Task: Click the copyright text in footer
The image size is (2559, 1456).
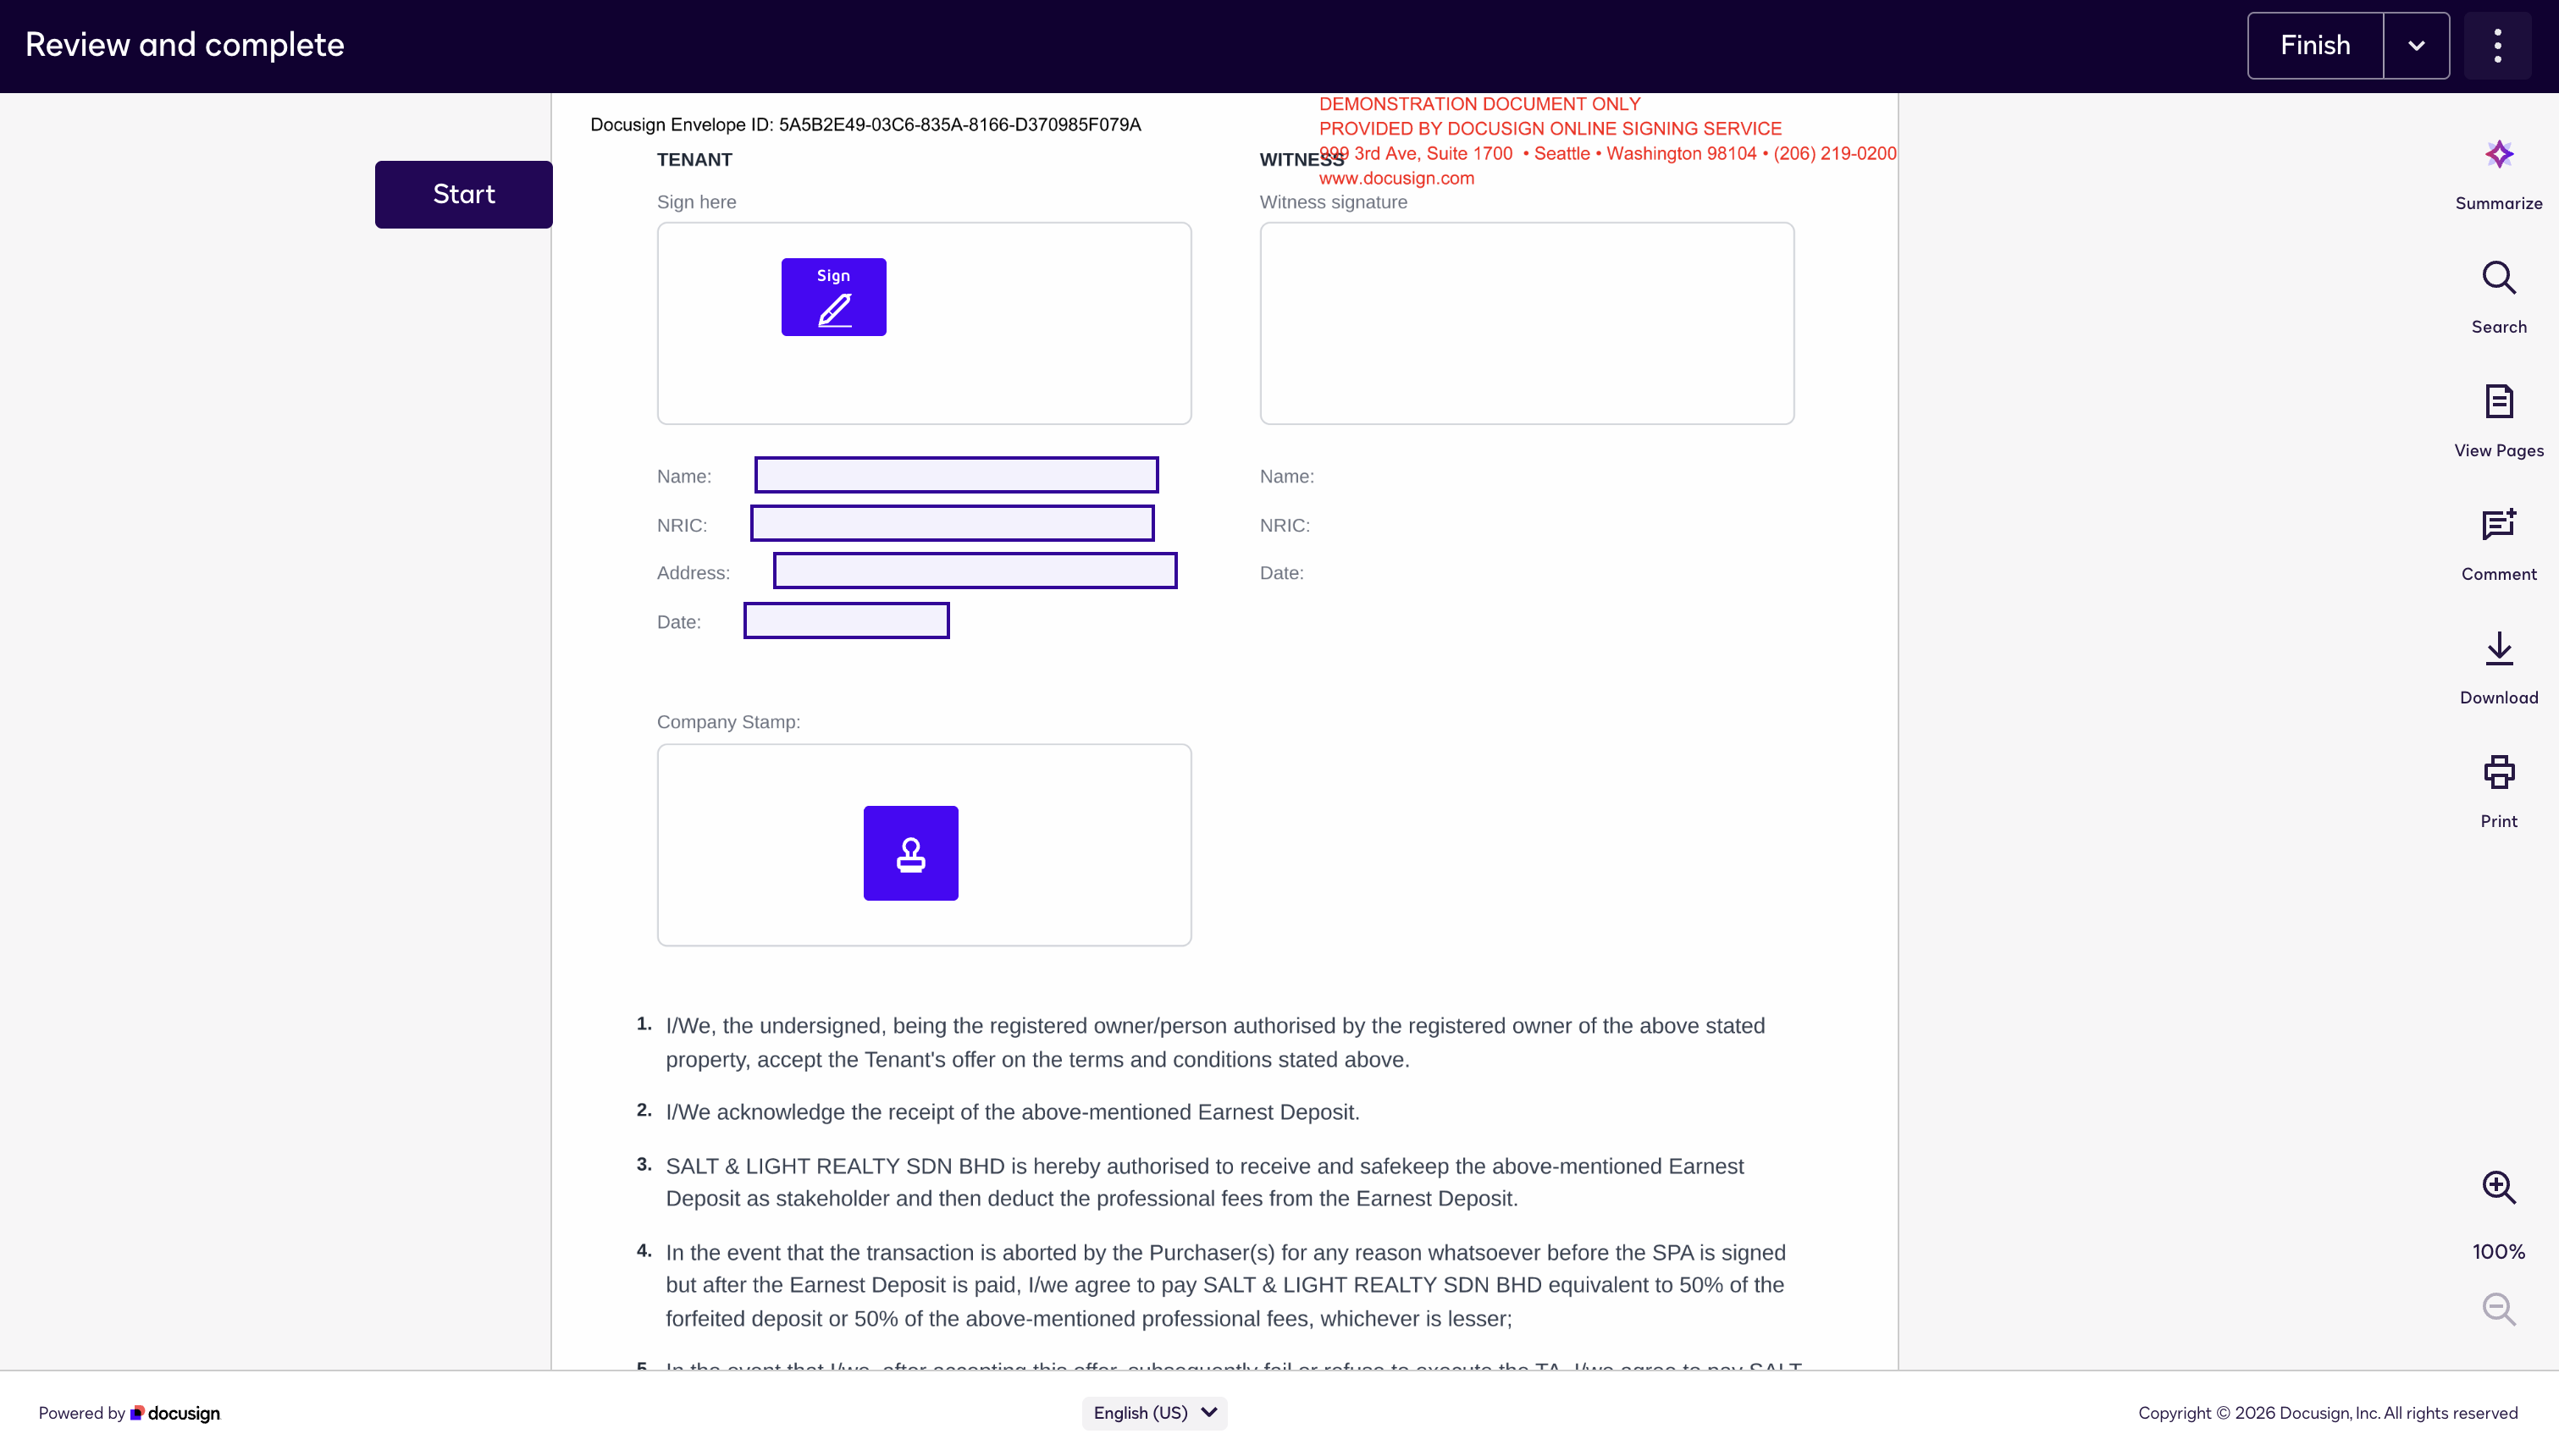Action: (2328, 1413)
